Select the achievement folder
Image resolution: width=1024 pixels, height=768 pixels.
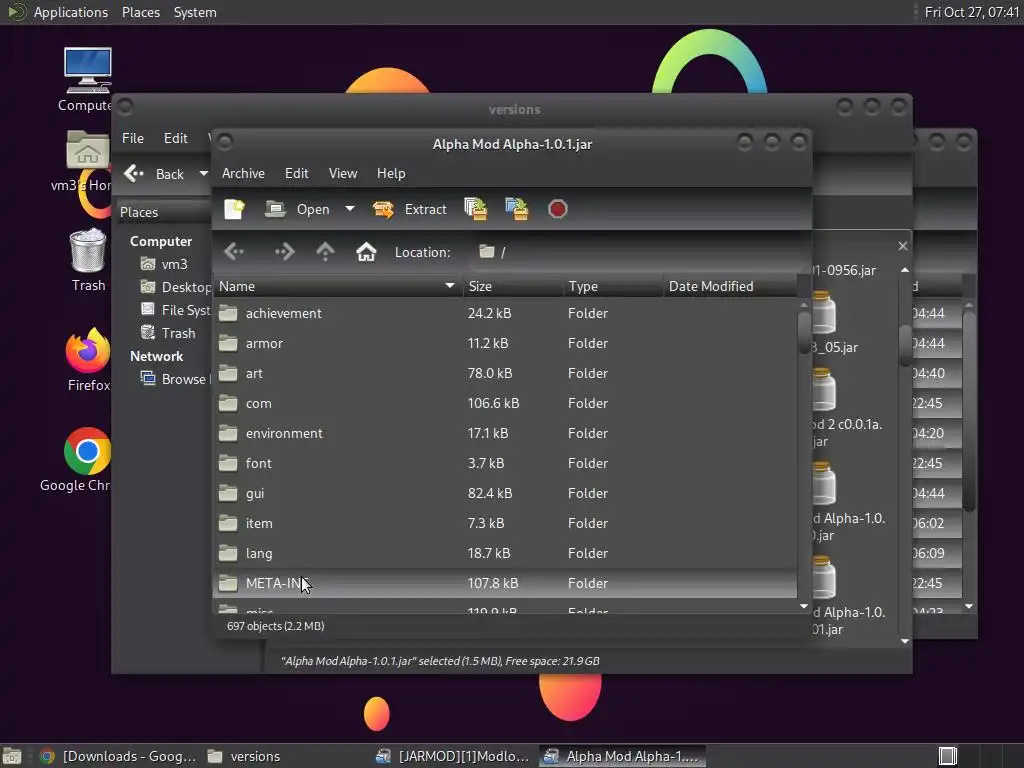[x=505, y=313]
